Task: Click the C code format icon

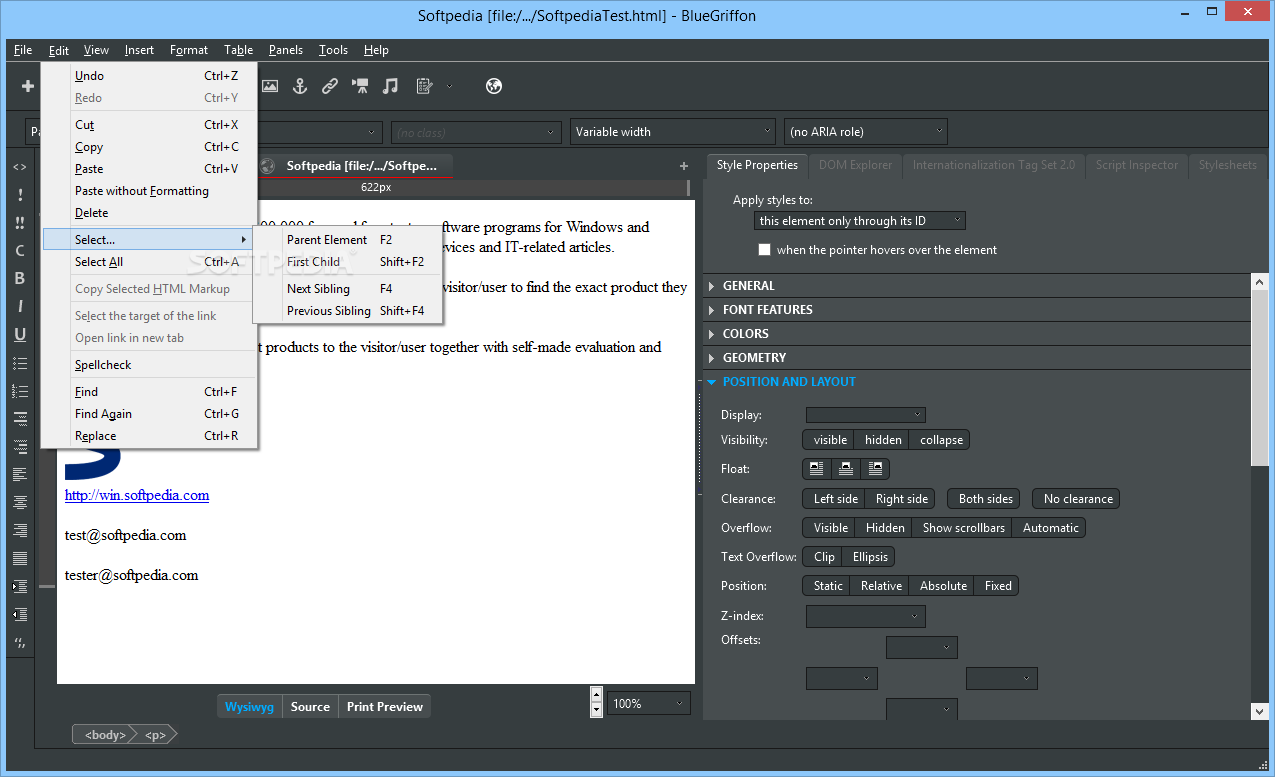Action: point(20,251)
